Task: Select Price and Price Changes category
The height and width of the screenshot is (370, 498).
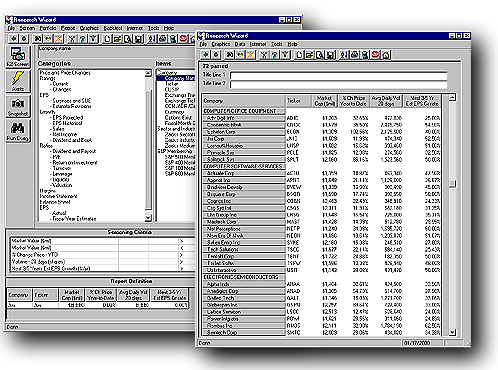Action: pyautogui.click(x=65, y=73)
